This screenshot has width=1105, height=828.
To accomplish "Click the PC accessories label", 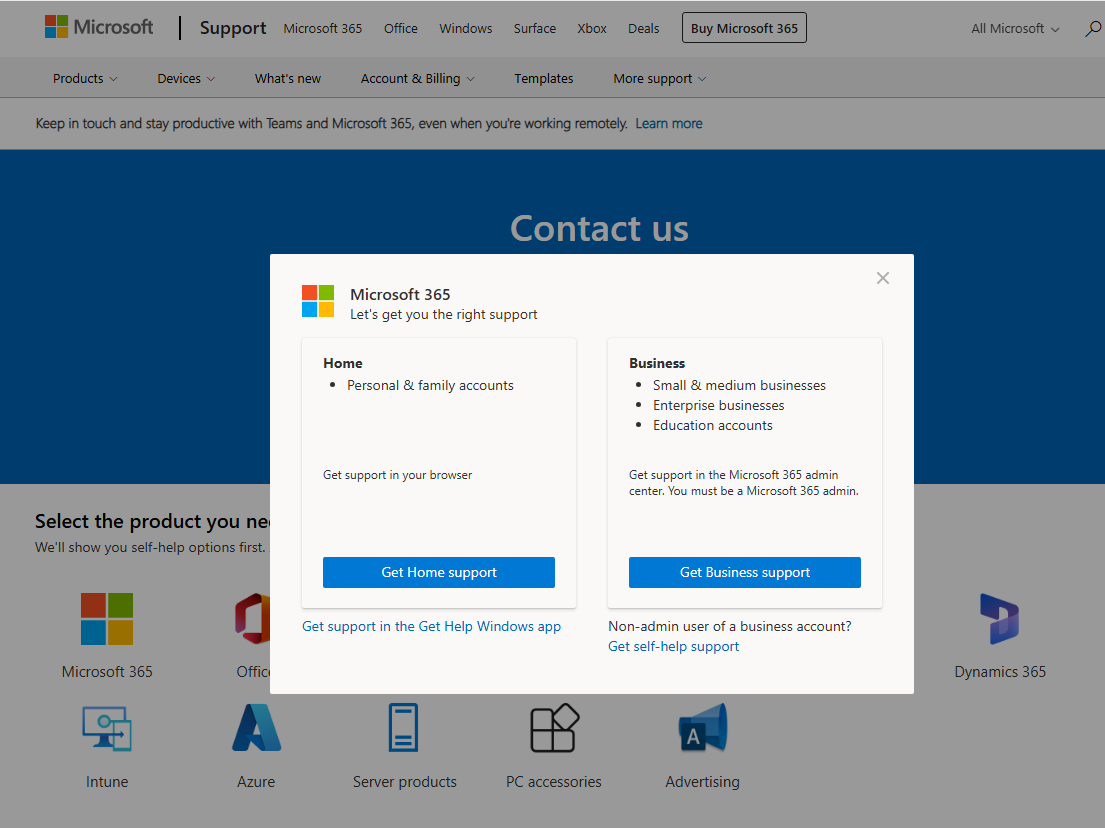I will point(554,781).
